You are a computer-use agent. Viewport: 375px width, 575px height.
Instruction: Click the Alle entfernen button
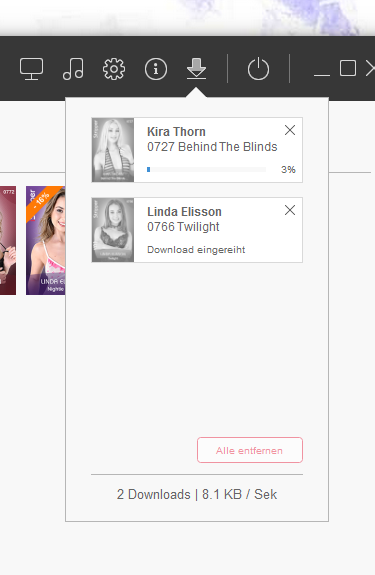click(250, 450)
